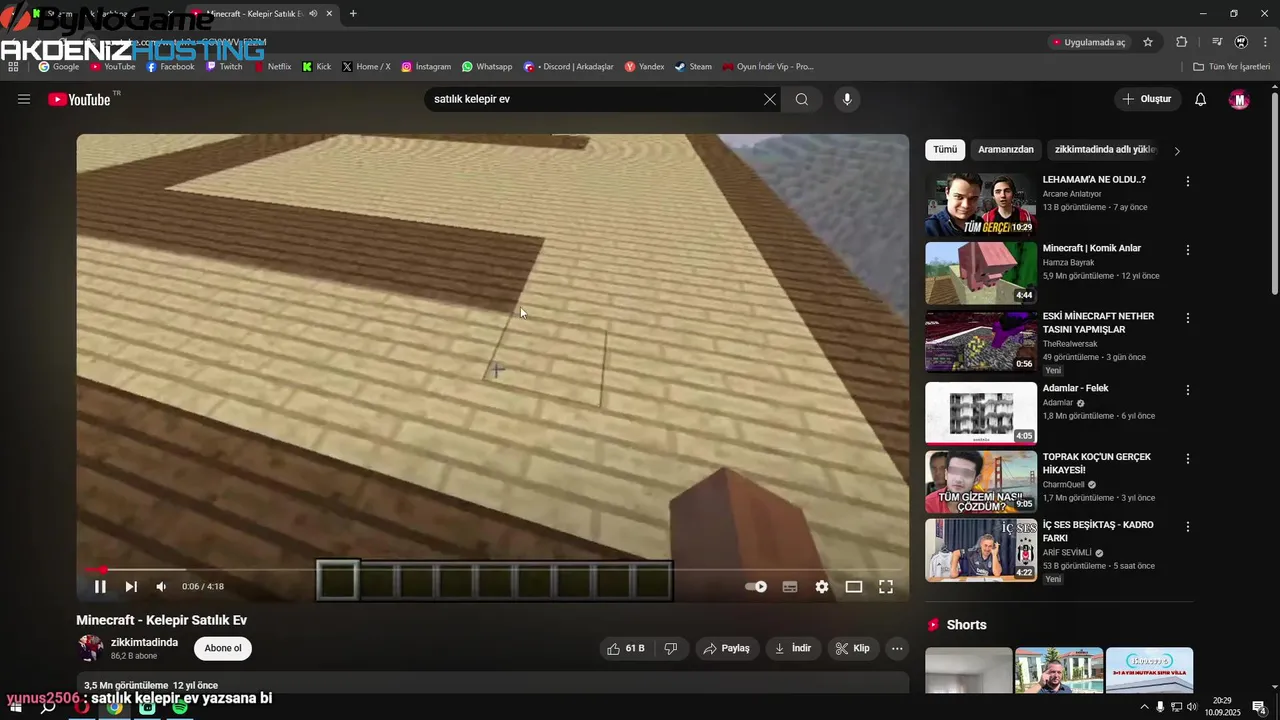Click the Uygulamada aç button

[x=1088, y=42]
